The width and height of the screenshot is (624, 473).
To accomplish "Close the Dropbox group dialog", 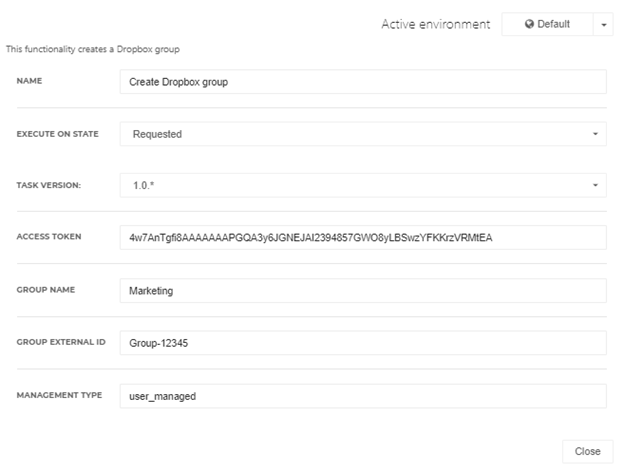I will point(587,452).
